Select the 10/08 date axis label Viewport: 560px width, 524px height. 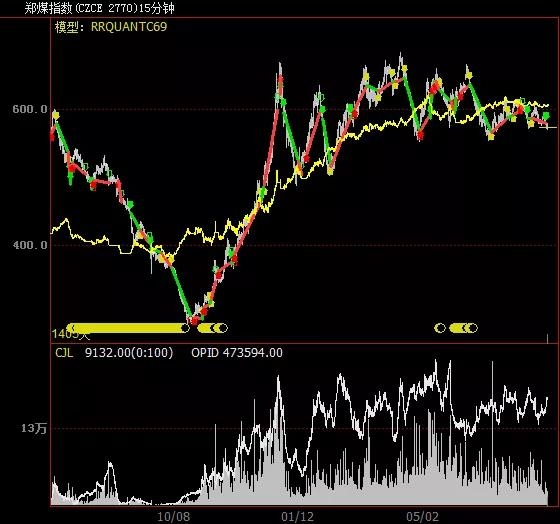pyautogui.click(x=174, y=516)
